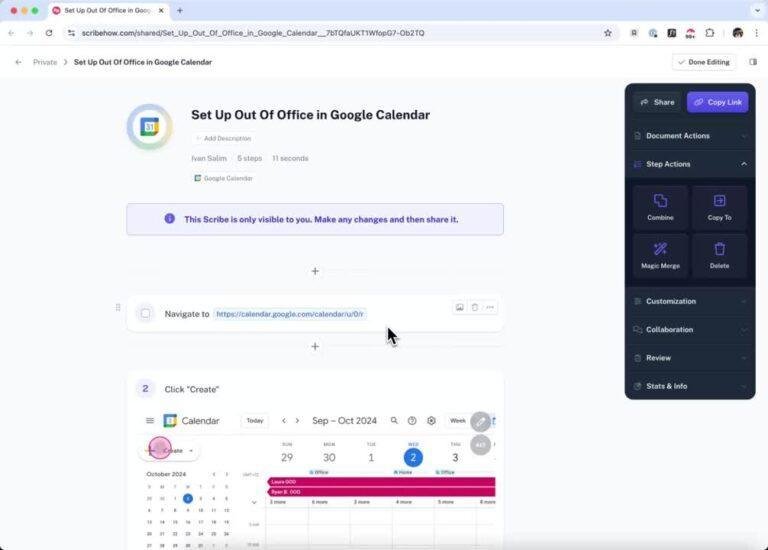768x550 pixels.
Task: Expand the Customization section
Action: pyautogui.click(x=690, y=301)
